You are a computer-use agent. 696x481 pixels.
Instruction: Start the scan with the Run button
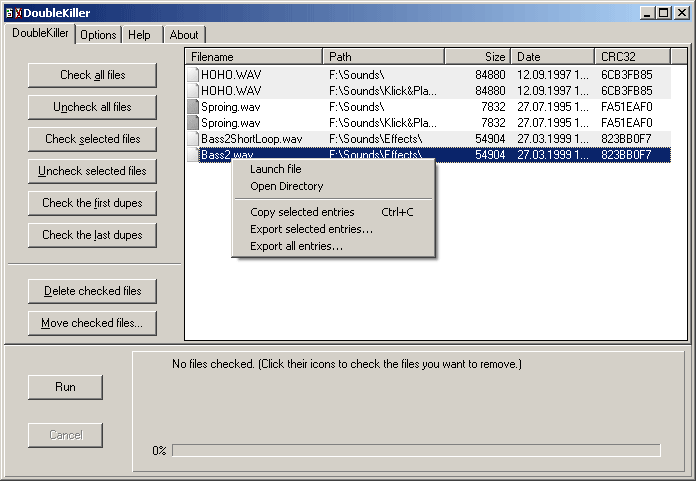65,387
